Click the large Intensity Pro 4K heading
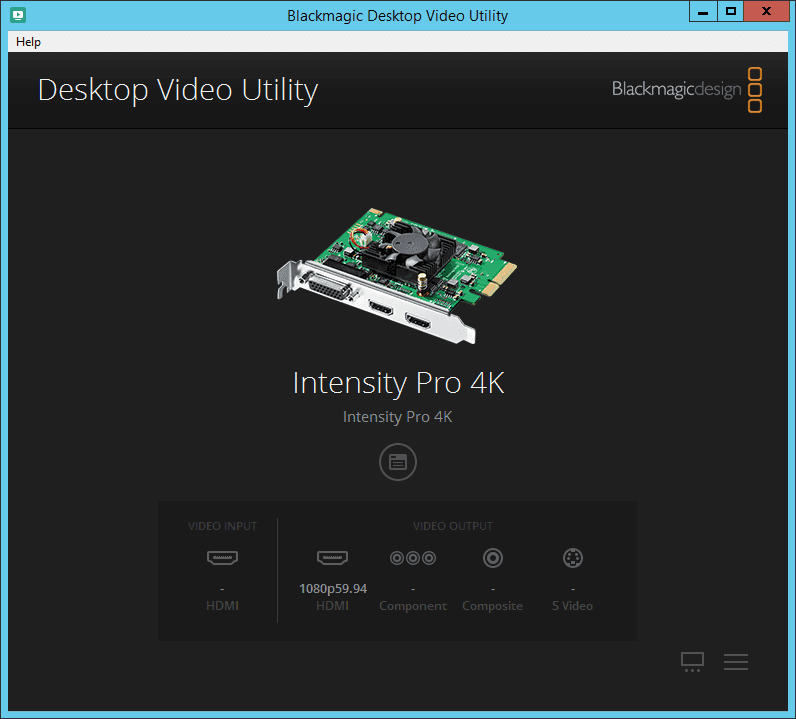The image size is (796, 719). pos(399,383)
